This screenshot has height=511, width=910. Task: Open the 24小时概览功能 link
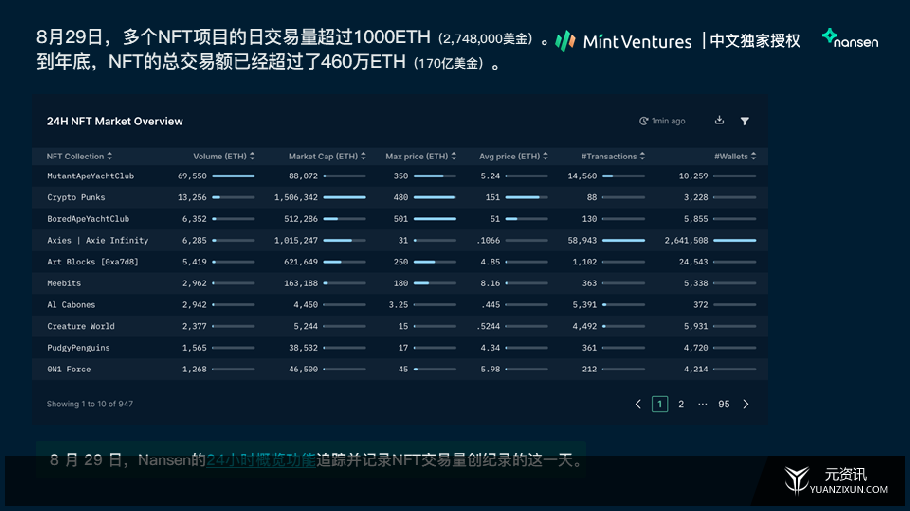coord(261,460)
